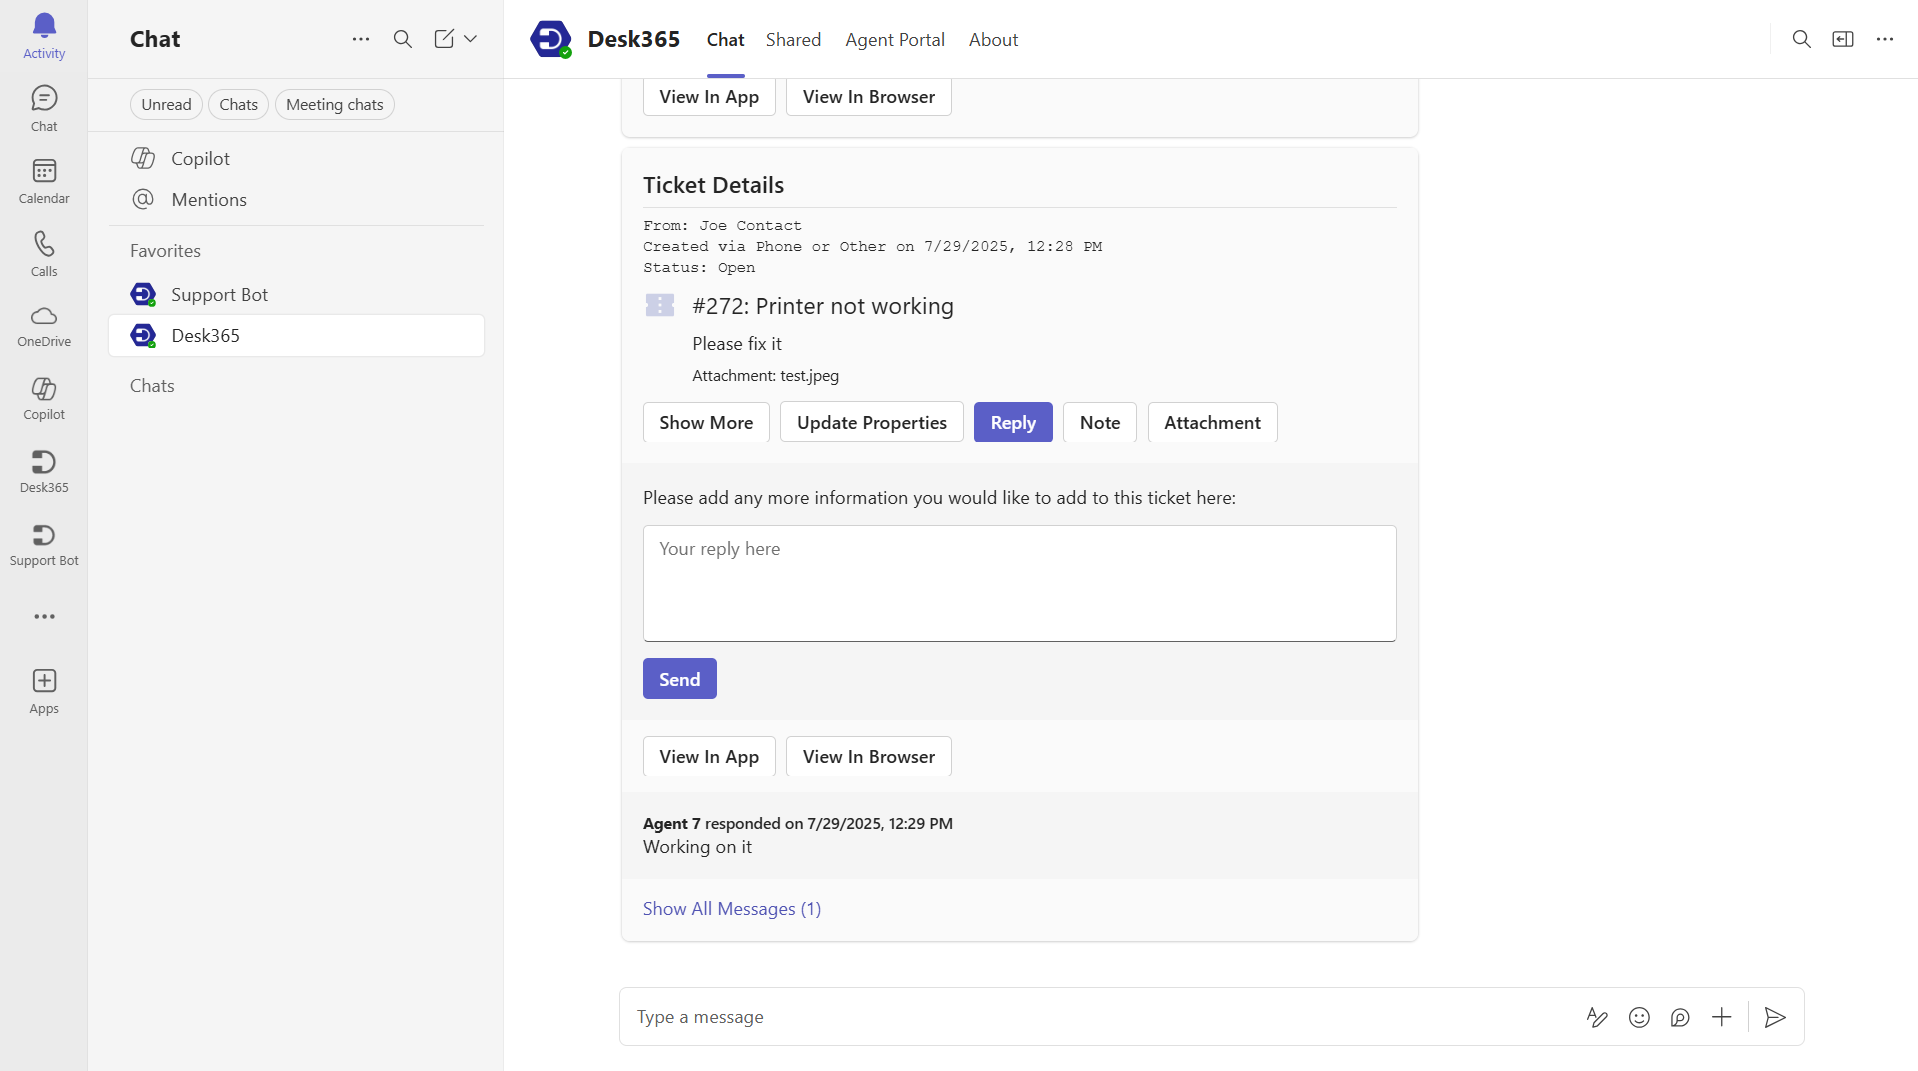Focus the 'Your reply here' text box
This screenshot has width=1918, height=1071.
(1019, 583)
